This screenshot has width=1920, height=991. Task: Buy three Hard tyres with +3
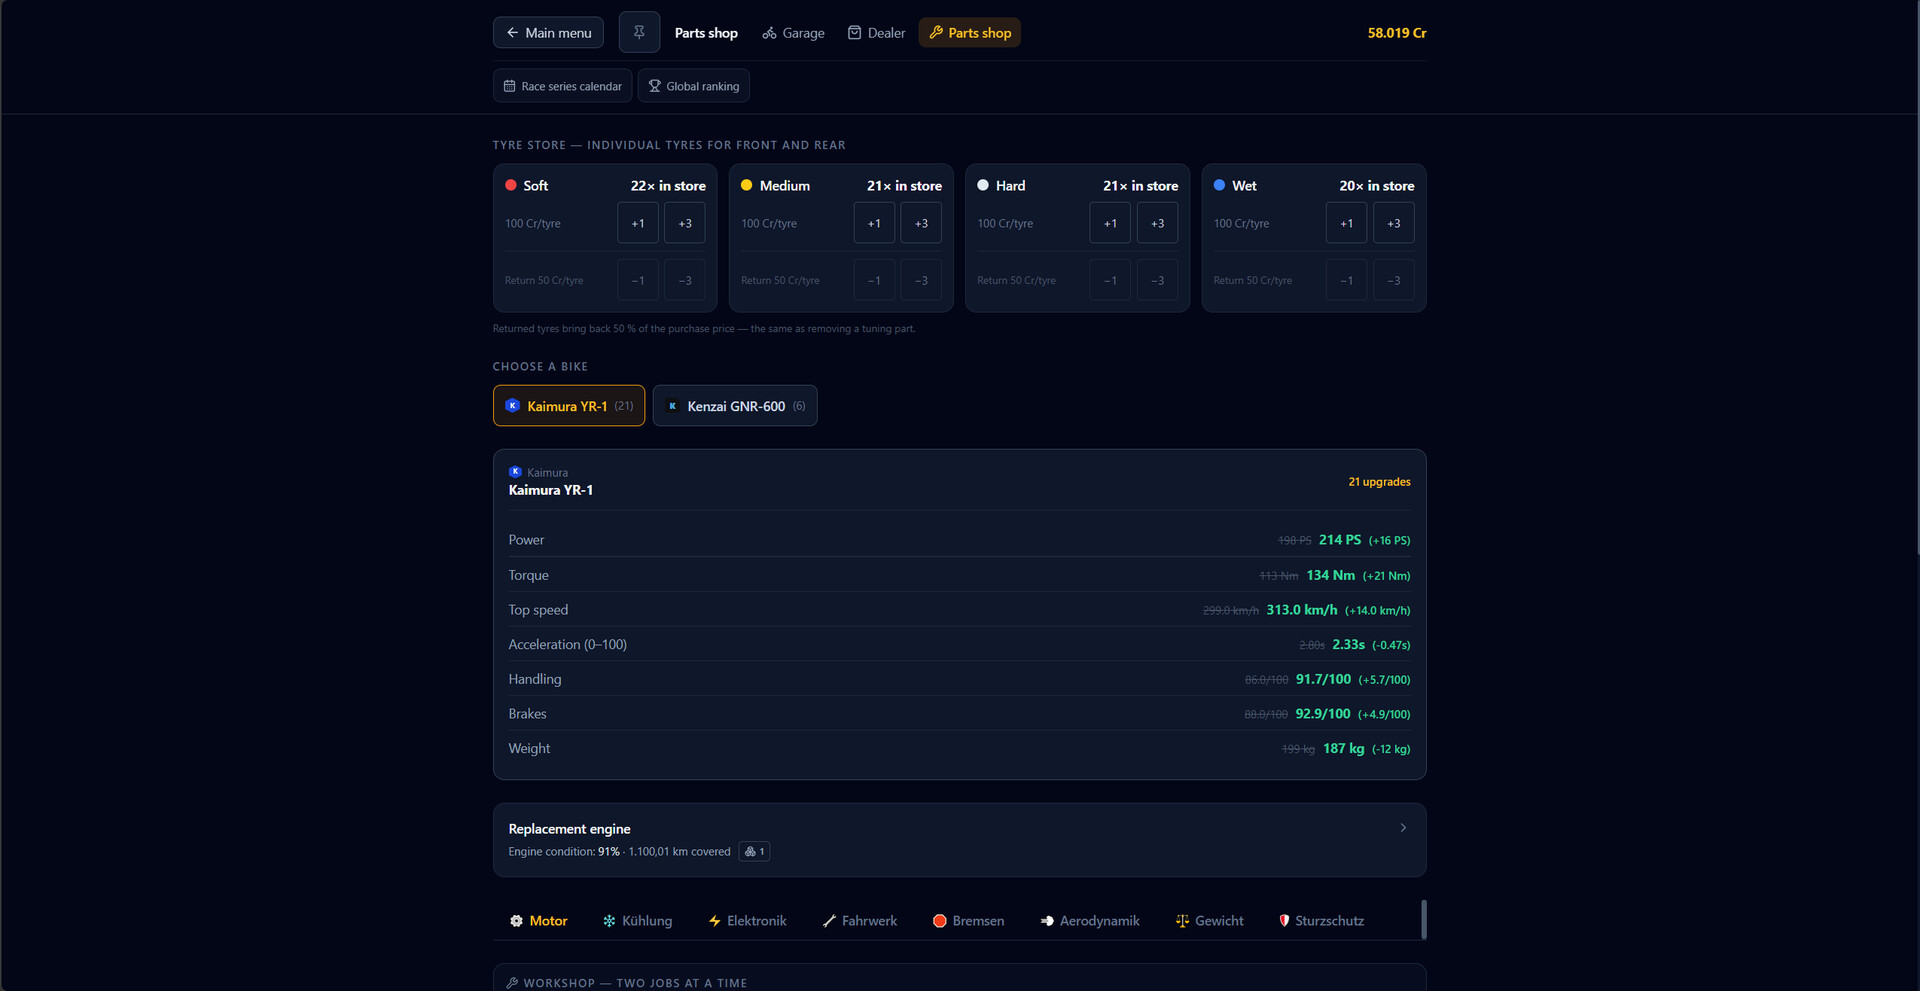1157,223
